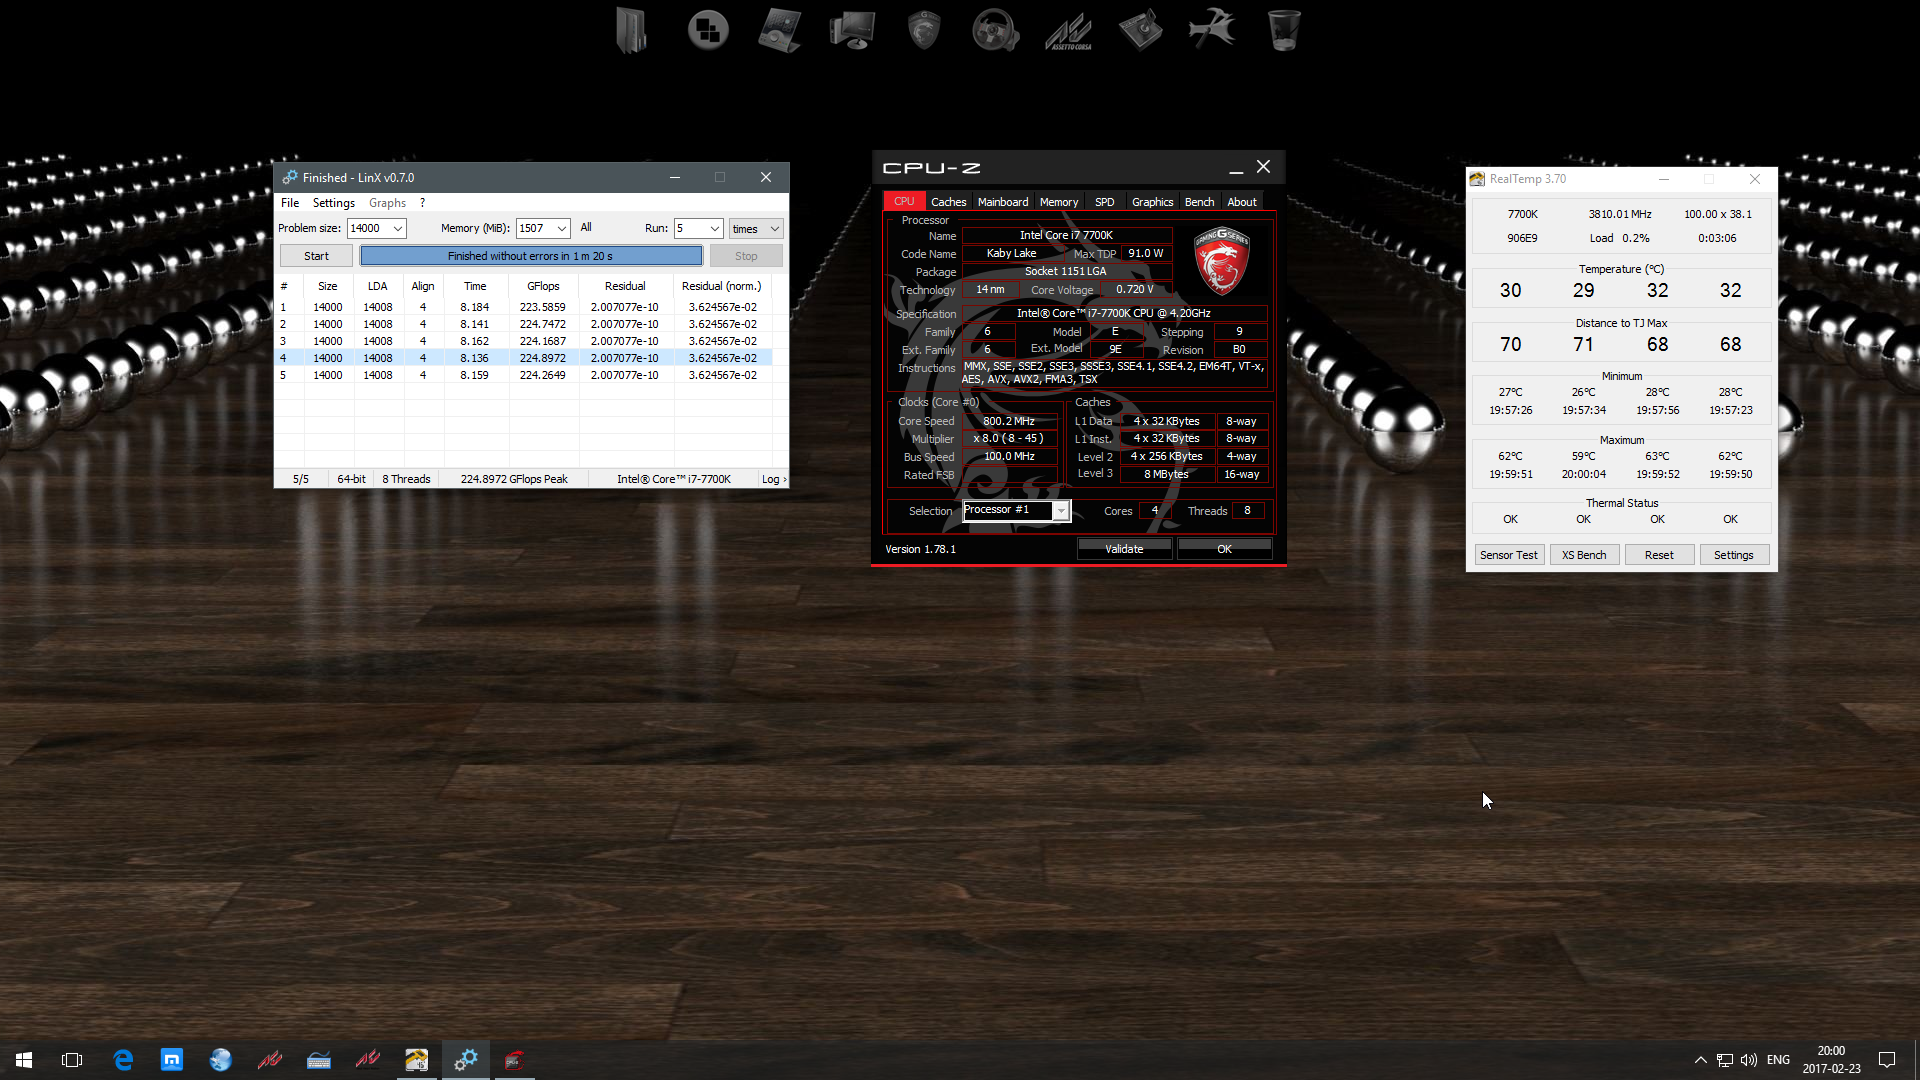Viewport: 1920px width, 1080px height.
Task: Click the Maxthon browser taskbar icon
Action: 172,1060
